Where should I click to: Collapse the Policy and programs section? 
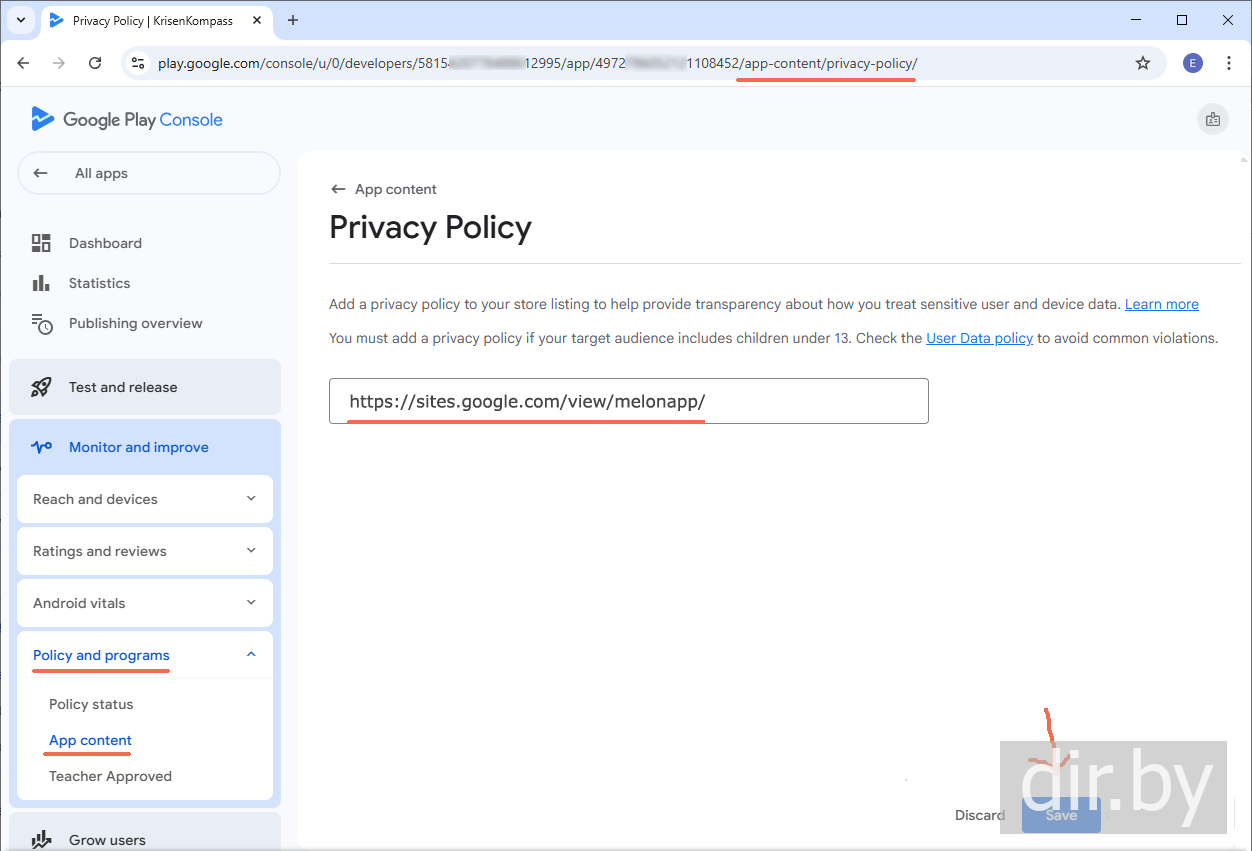(251, 655)
